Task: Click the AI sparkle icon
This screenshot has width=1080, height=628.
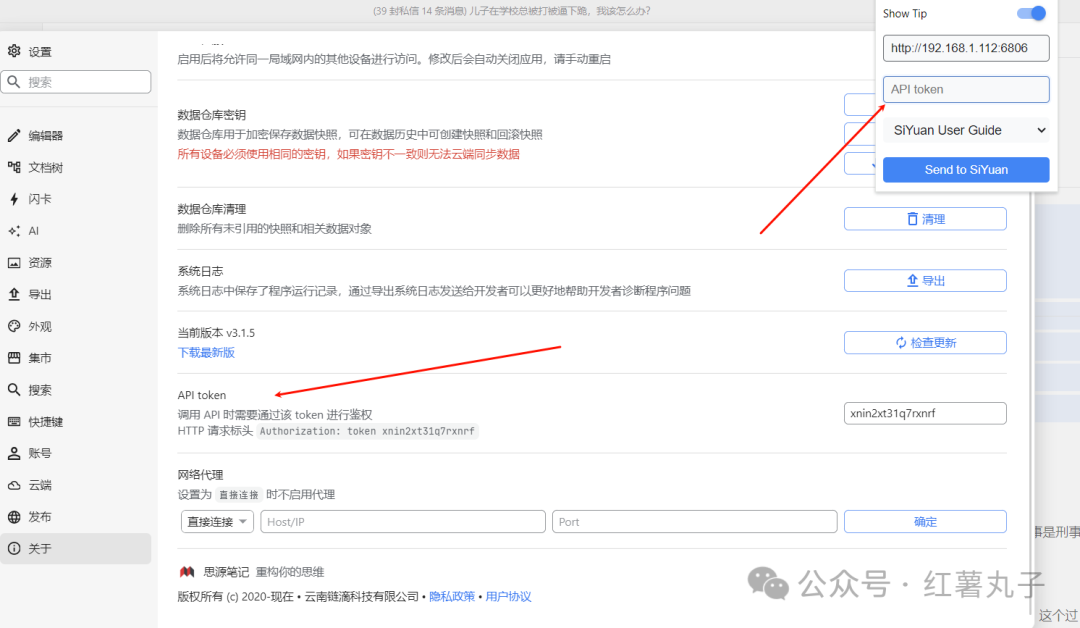Action: (14, 231)
